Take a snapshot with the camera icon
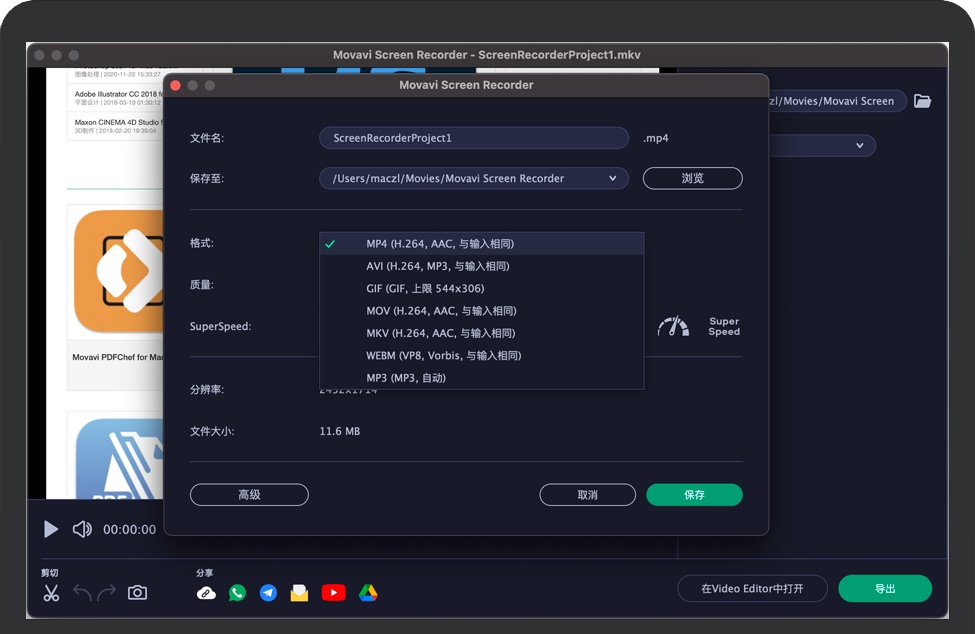This screenshot has width=975, height=634. pos(137,592)
